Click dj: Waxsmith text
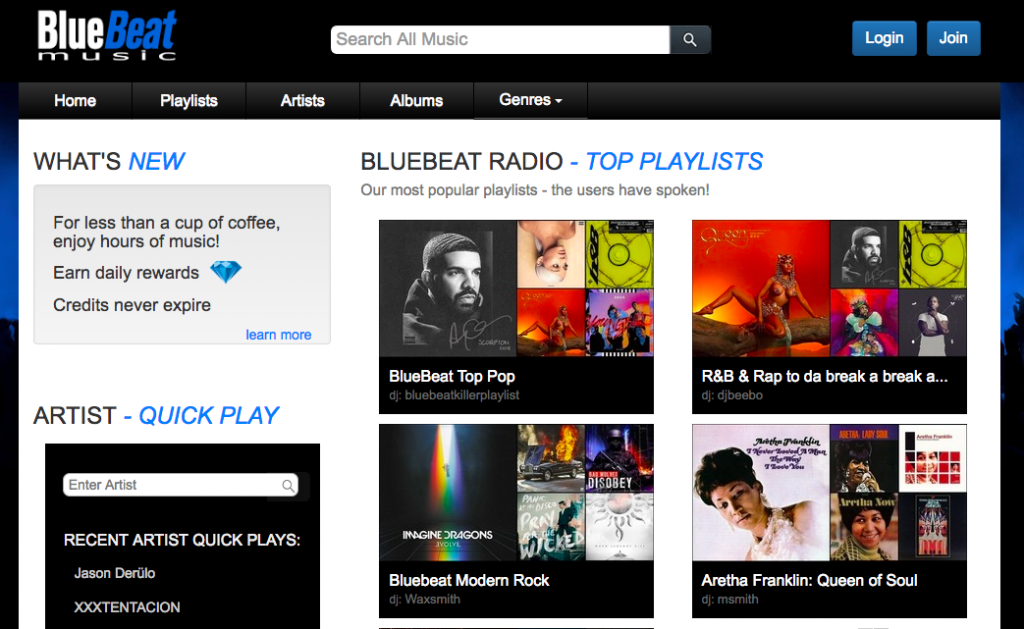The image size is (1024, 629). point(424,599)
